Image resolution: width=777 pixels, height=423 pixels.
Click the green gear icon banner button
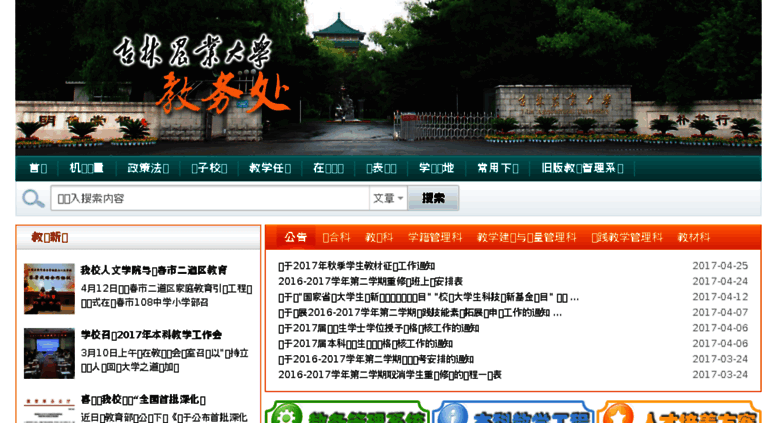pyautogui.click(x=347, y=412)
